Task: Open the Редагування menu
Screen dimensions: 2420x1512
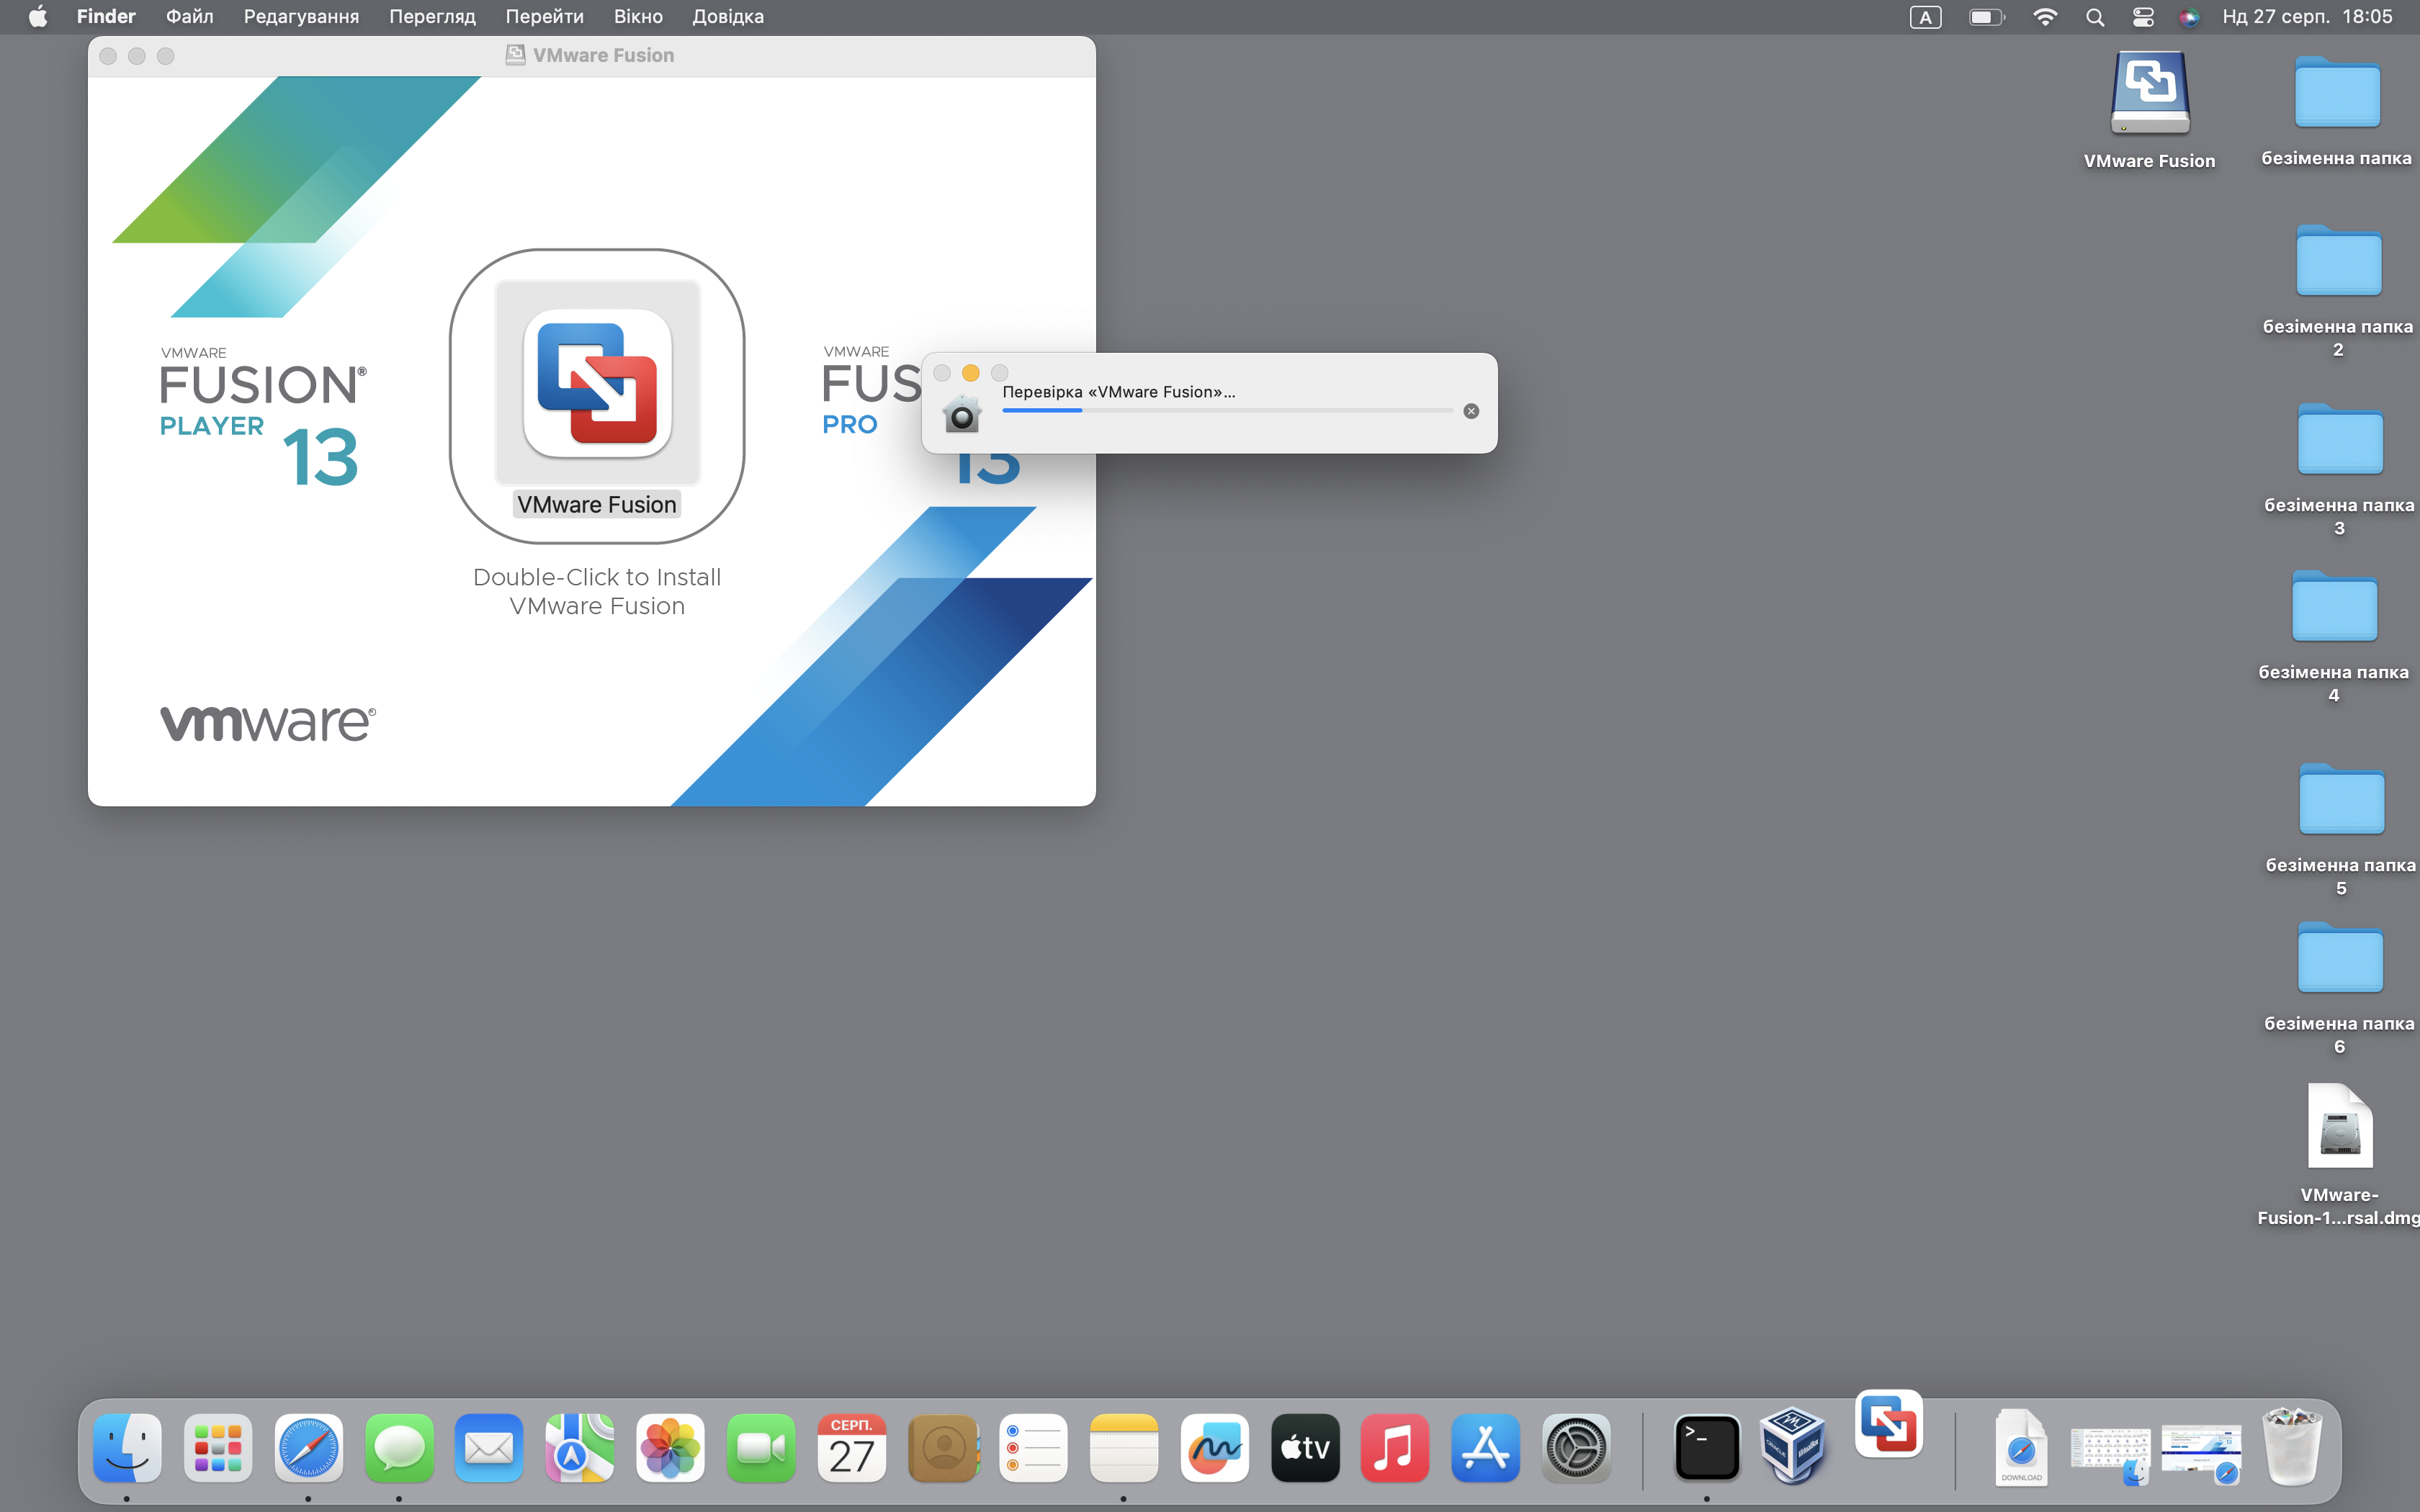Action: point(301,16)
